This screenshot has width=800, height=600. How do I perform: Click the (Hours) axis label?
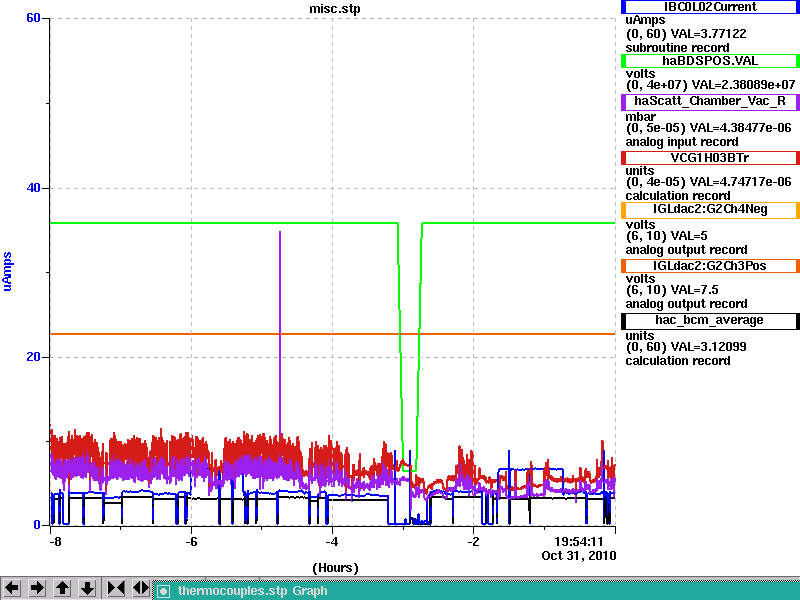click(335, 568)
